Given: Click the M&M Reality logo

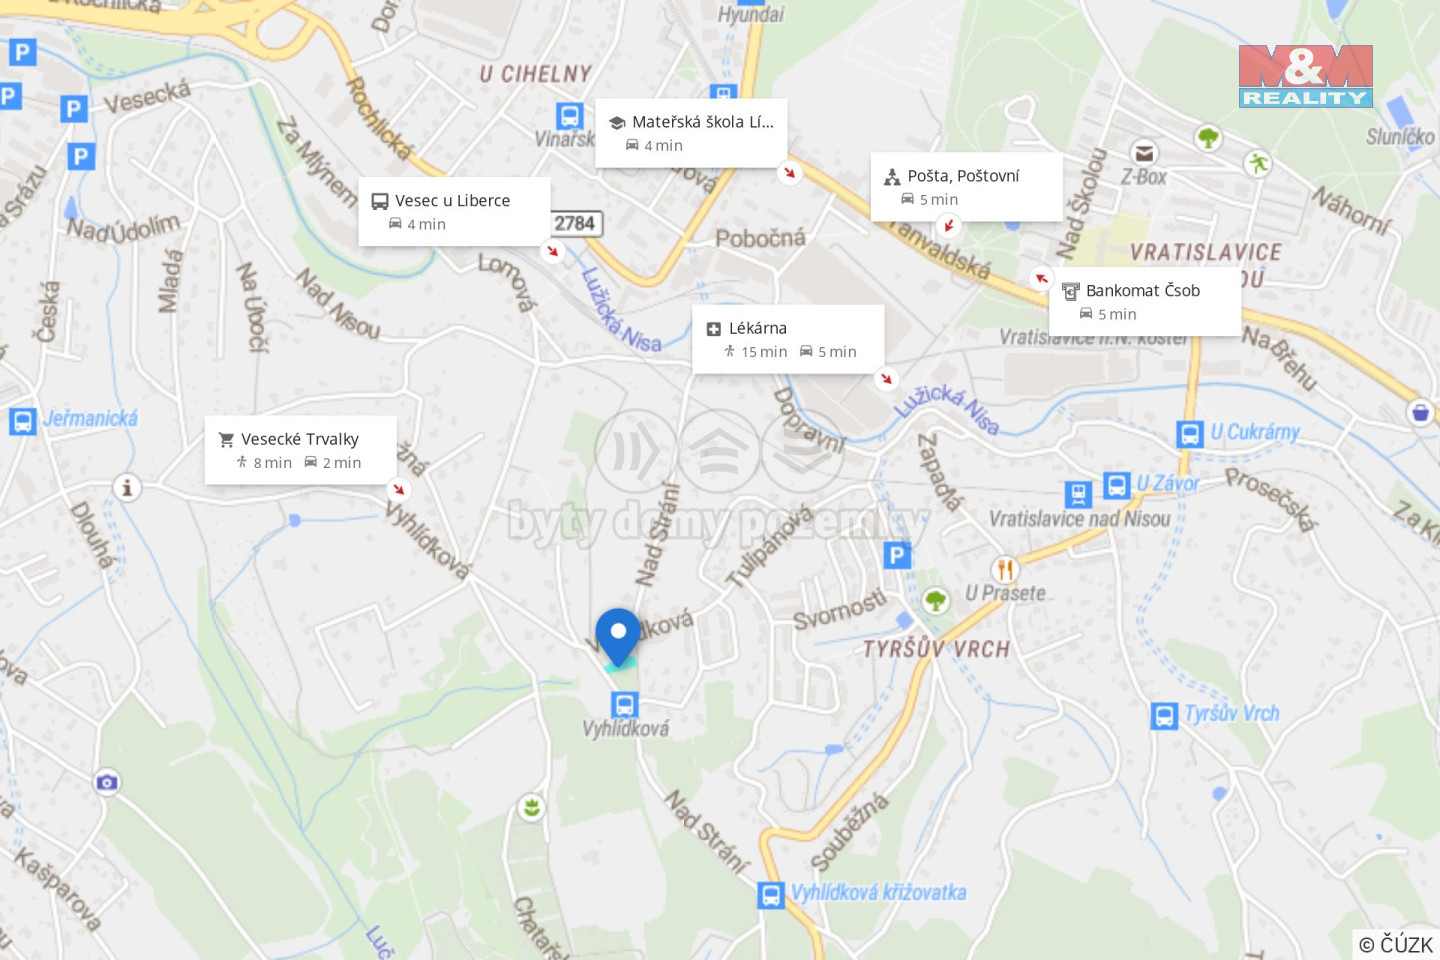Looking at the screenshot, I should [1306, 76].
